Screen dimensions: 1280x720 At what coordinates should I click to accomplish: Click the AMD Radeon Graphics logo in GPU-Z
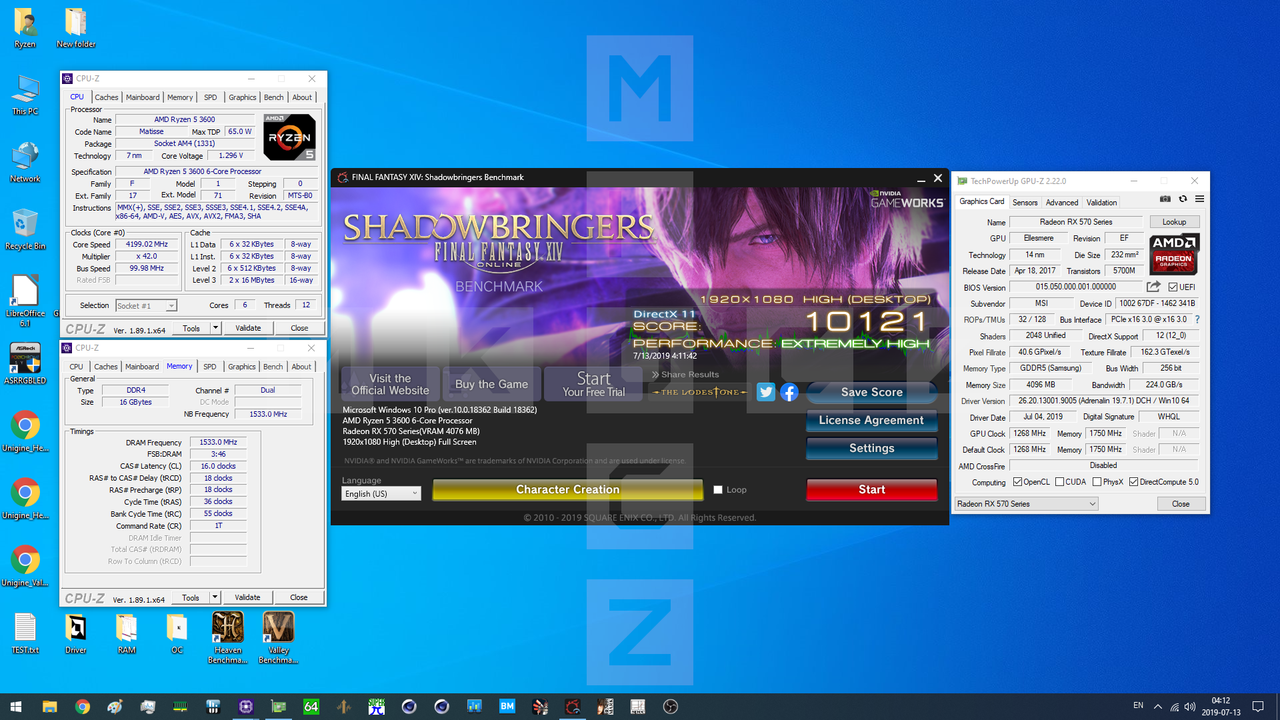pos(1174,254)
